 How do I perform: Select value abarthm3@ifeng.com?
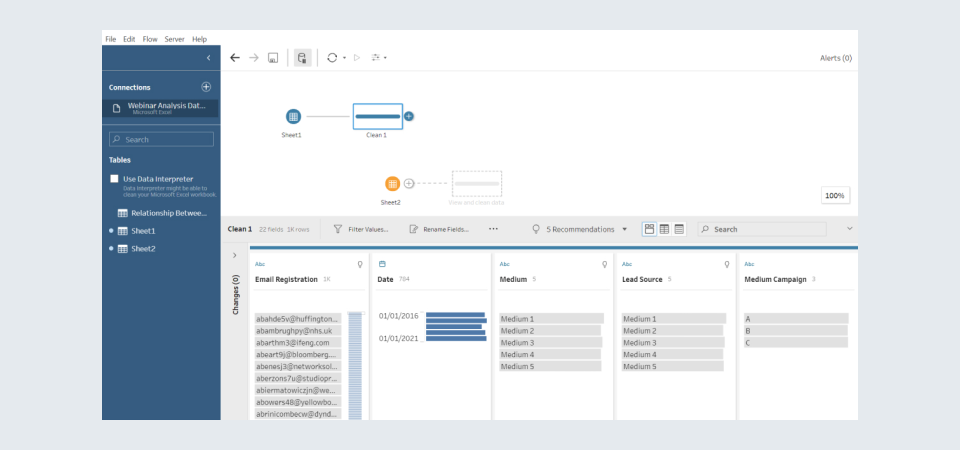coord(298,343)
